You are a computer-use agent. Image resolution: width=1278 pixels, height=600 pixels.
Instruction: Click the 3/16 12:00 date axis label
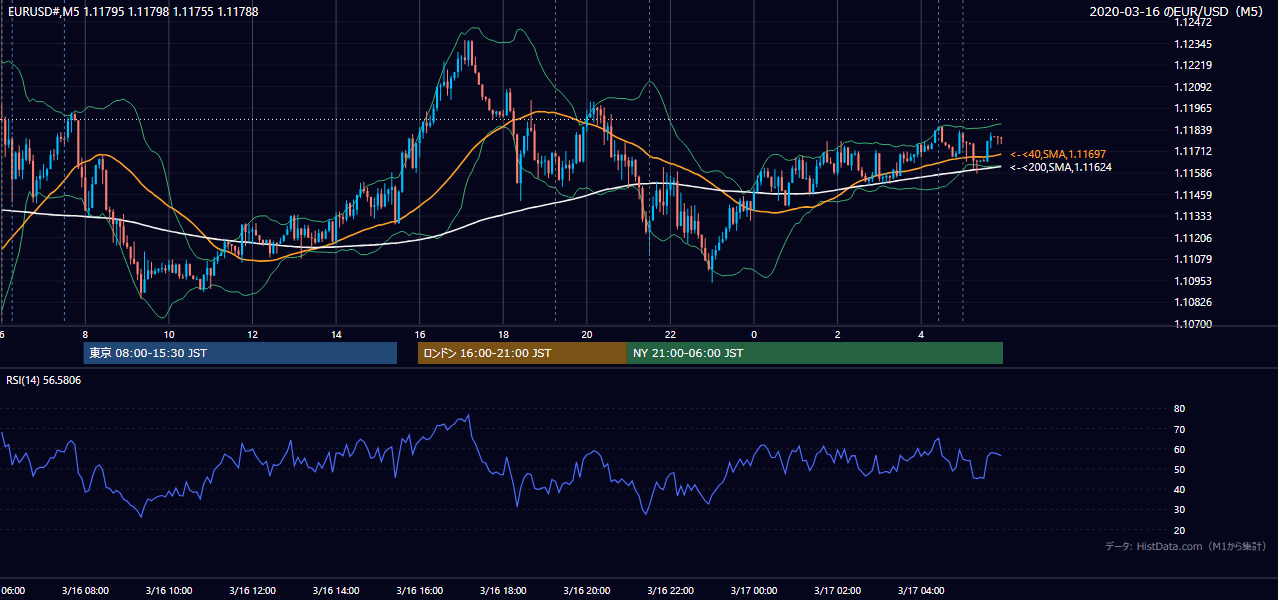pyautogui.click(x=253, y=591)
